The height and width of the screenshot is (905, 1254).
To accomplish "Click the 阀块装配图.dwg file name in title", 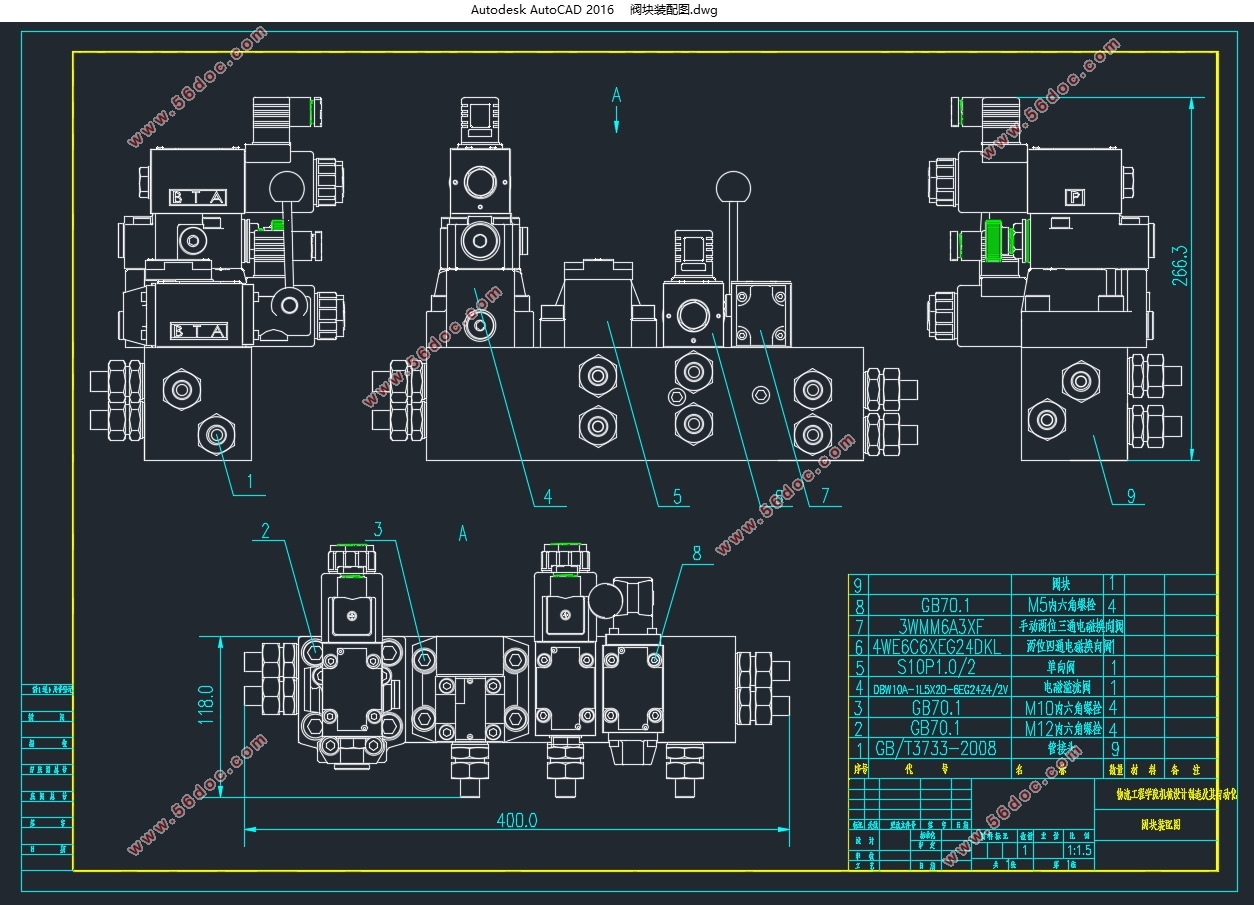I will 674,10.
